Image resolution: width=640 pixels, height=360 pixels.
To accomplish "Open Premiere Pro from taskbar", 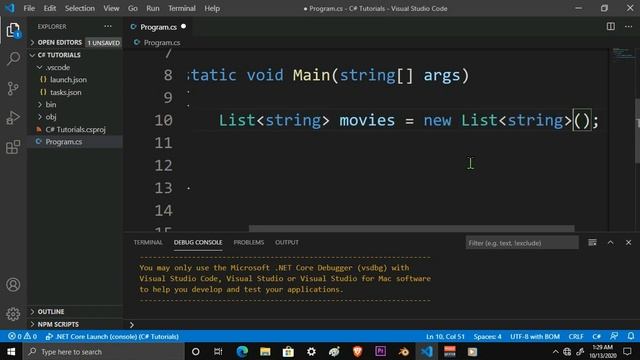I will 380,351.
